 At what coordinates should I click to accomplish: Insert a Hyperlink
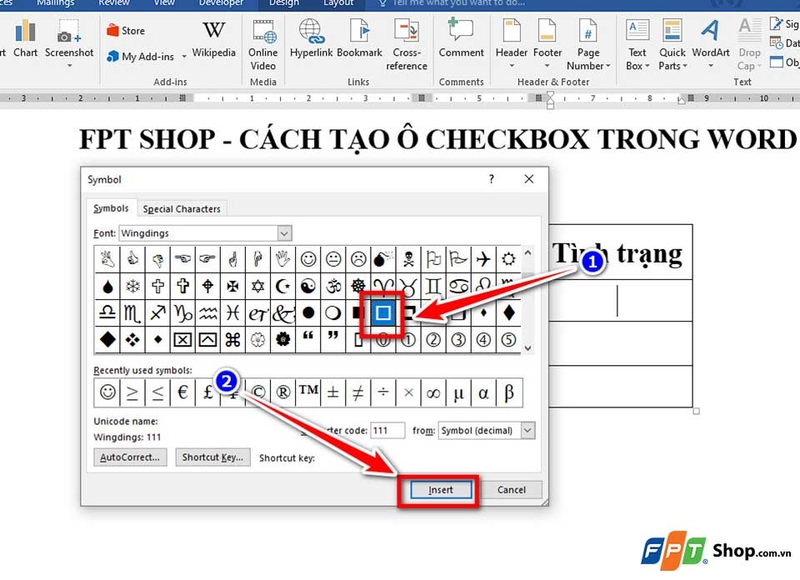click(311, 39)
